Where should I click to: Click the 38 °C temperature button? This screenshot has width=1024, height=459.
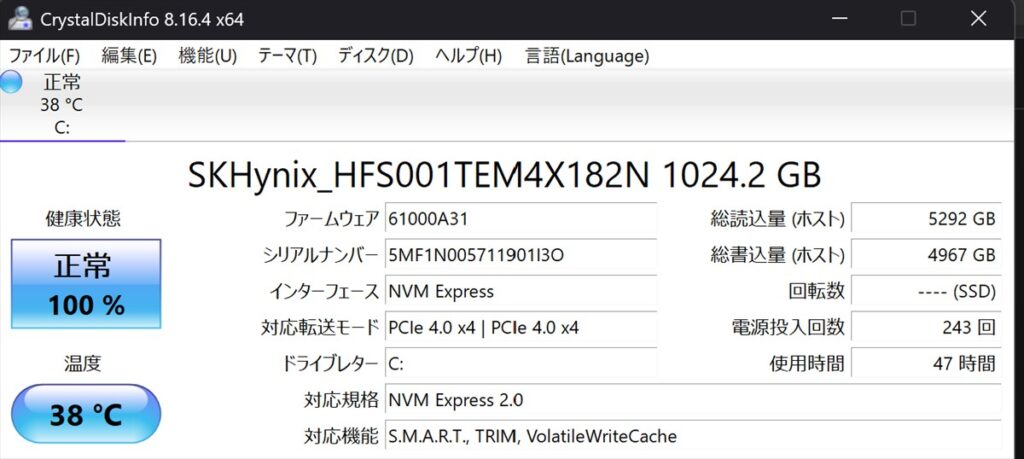[86, 415]
